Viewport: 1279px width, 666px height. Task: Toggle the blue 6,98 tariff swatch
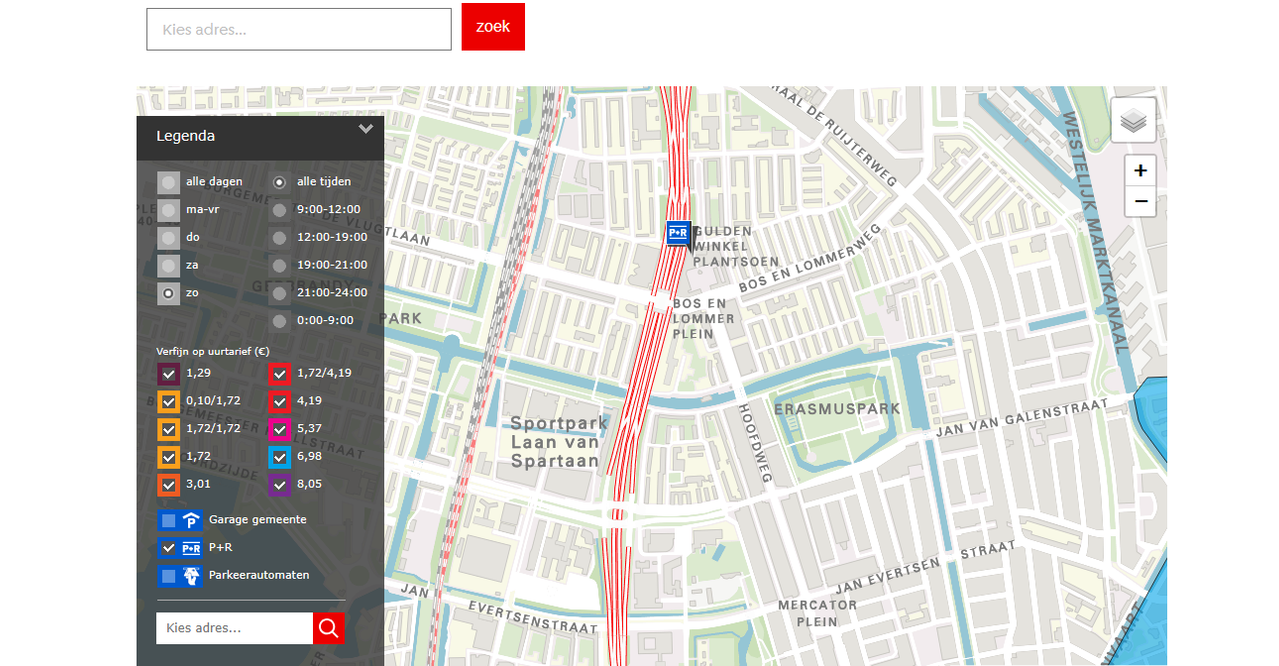[280, 457]
